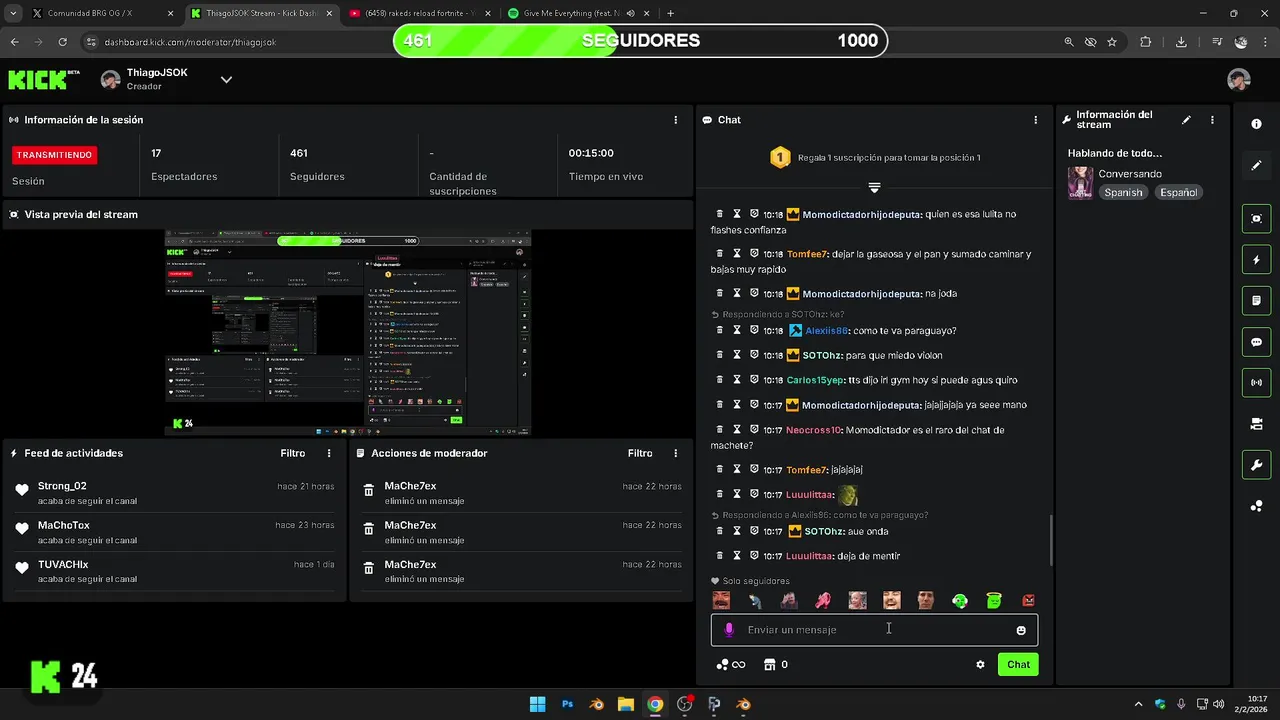Open Feed de actividades three-dots menu
1280x720 pixels.
[x=329, y=453]
